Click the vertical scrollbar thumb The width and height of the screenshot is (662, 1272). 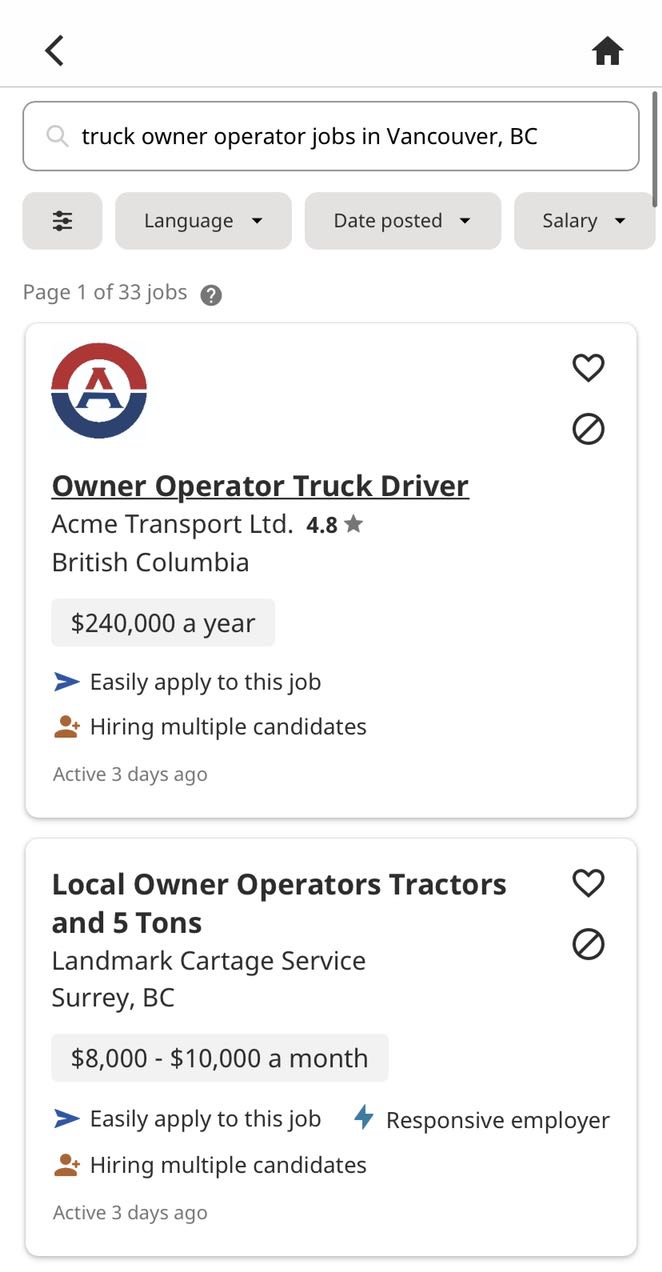pyautogui.click(x=654, y=150)
